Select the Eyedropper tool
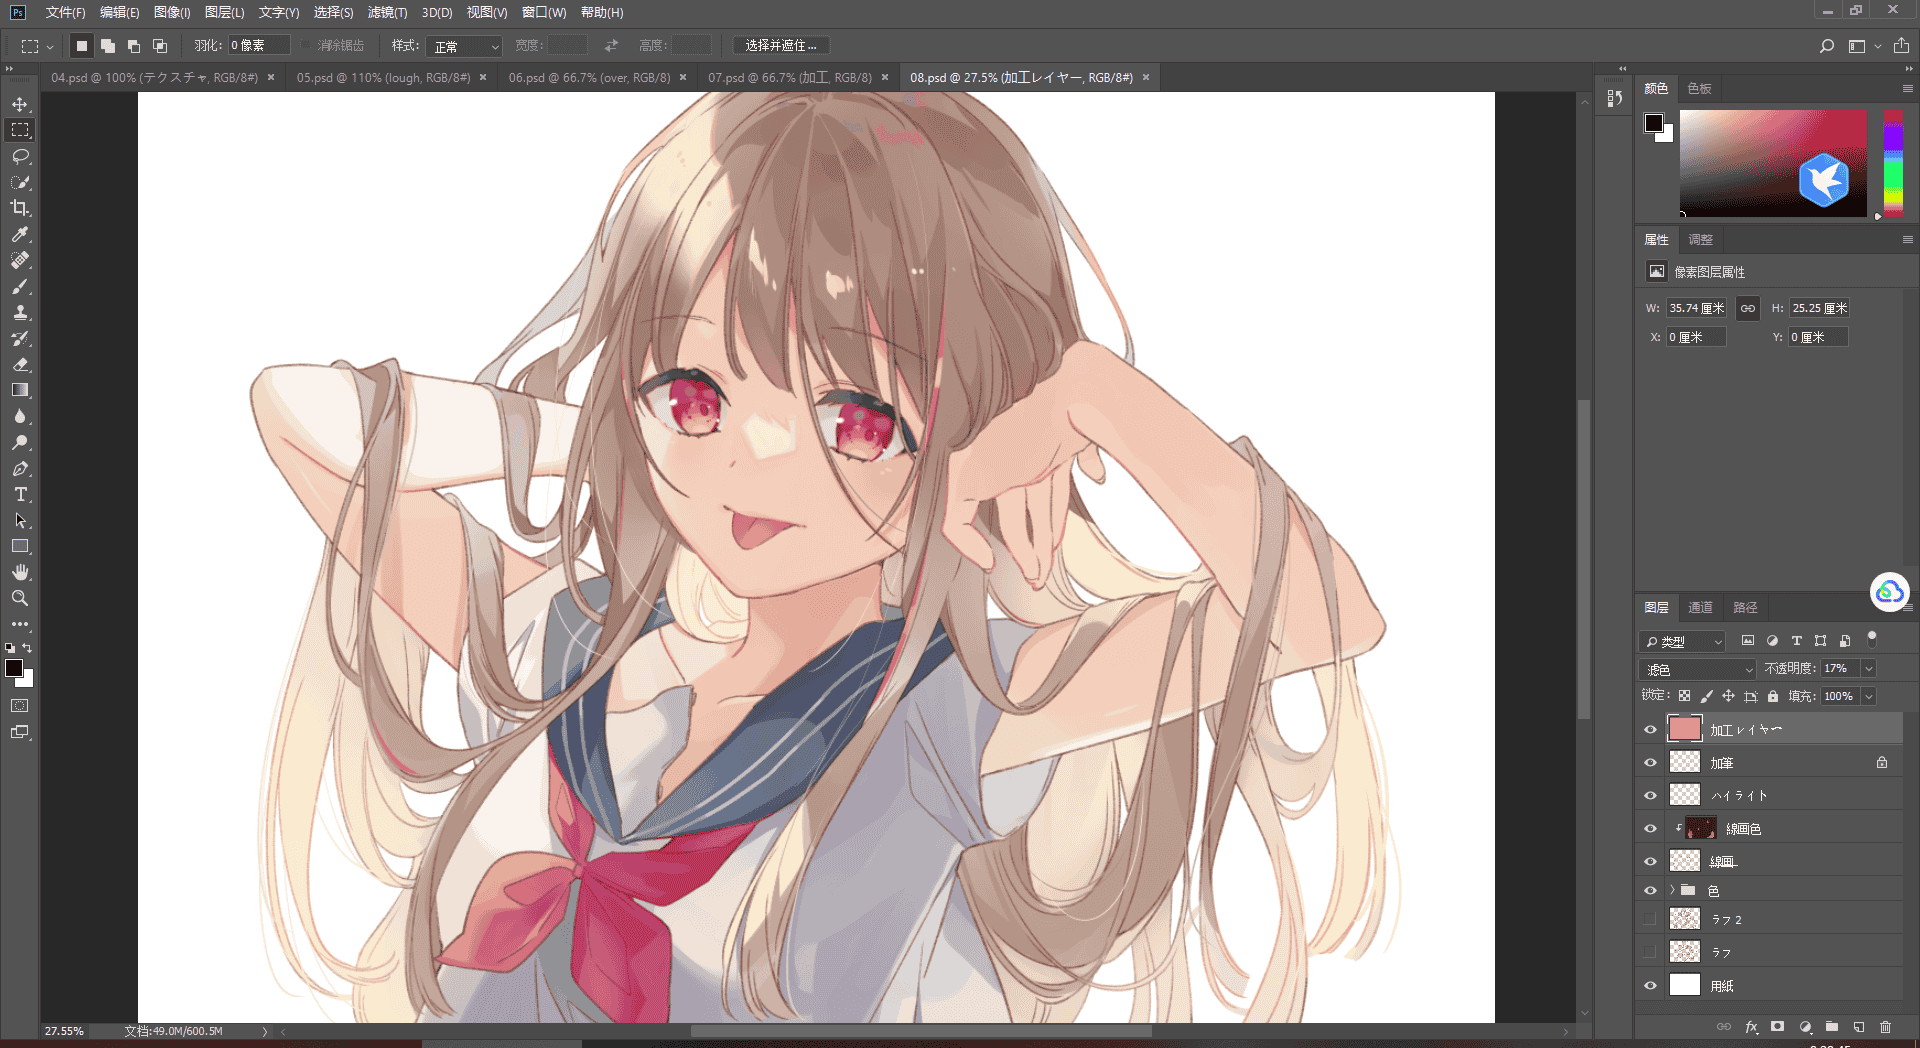The width and height of the screenshot is (1920, 1048). click(x=20, y=234)
